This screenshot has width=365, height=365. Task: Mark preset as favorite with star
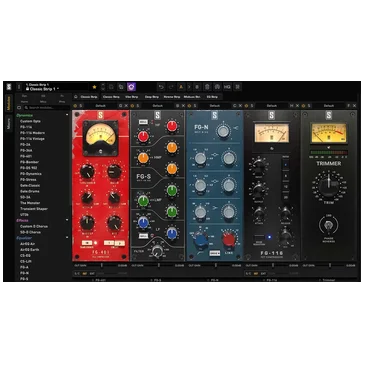[x=94, y=87]
